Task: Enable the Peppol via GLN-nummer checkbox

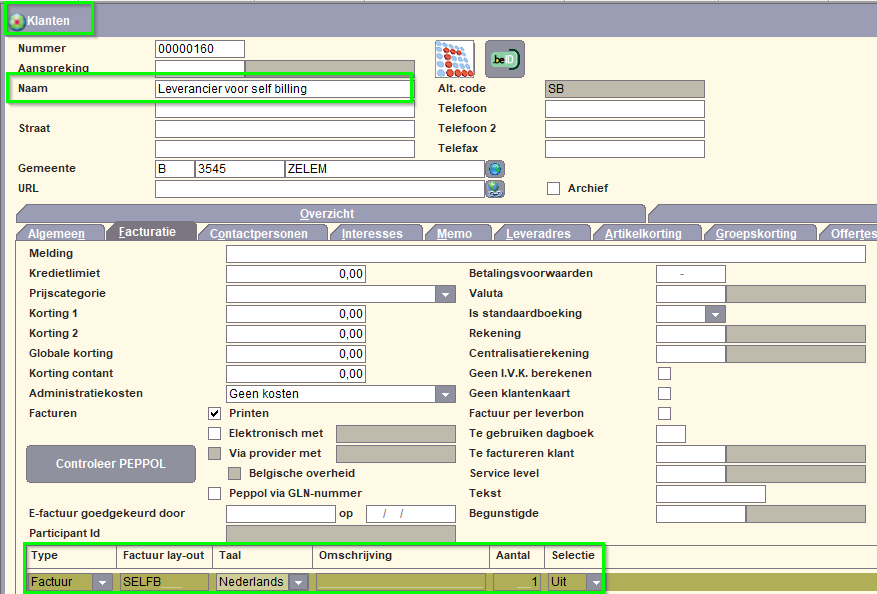Action: (x=214, y=493)
